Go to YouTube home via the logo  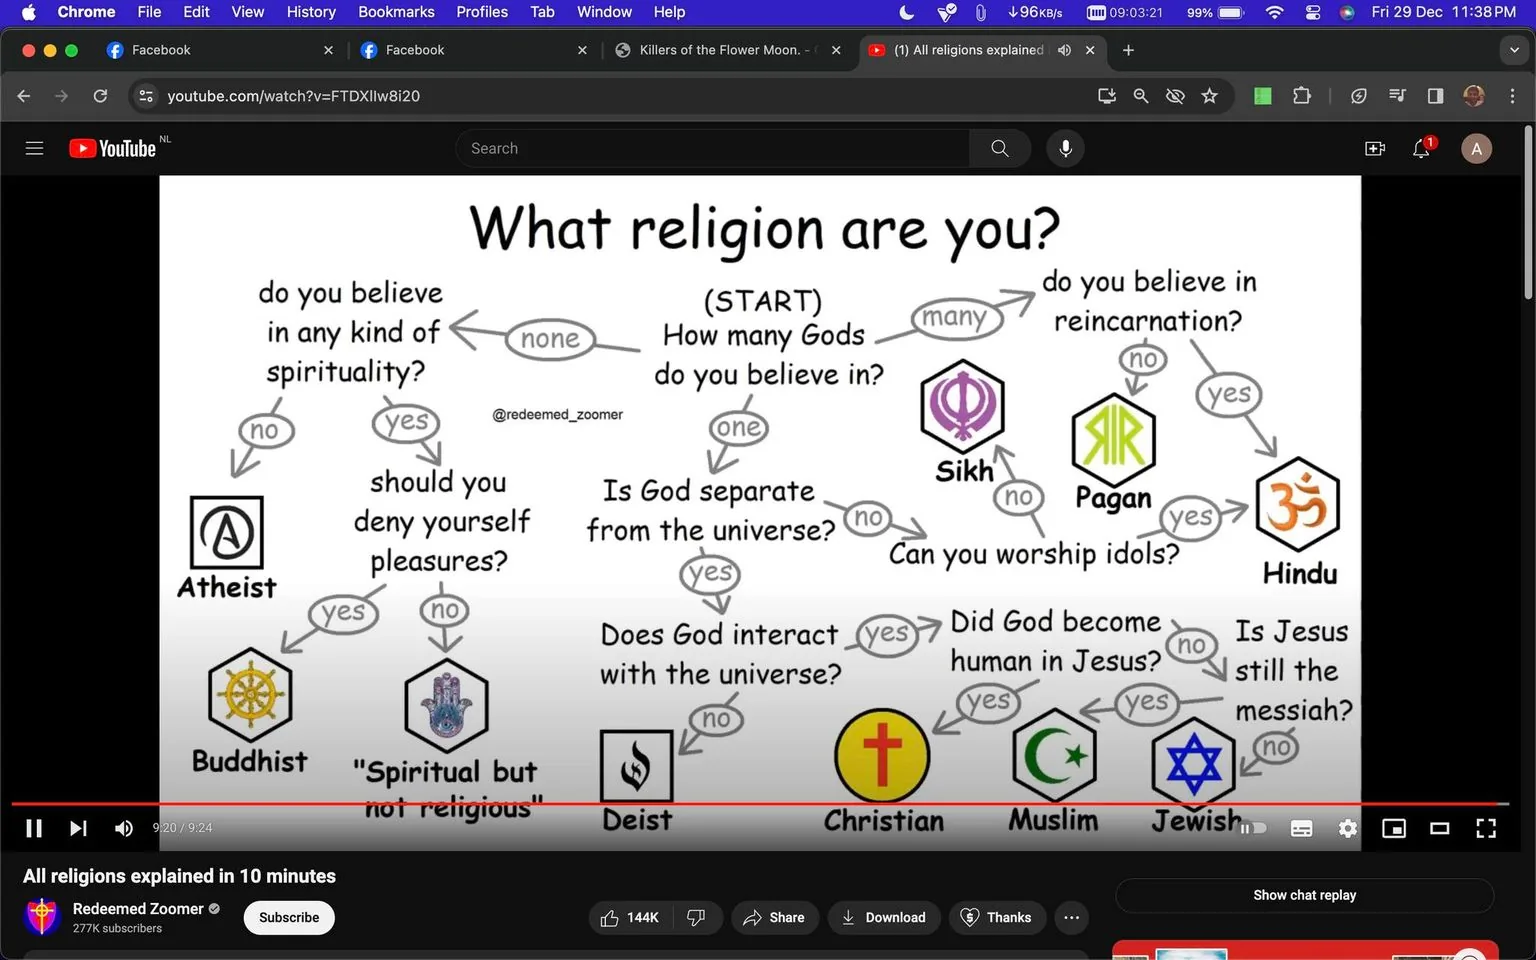click(112, 147)
